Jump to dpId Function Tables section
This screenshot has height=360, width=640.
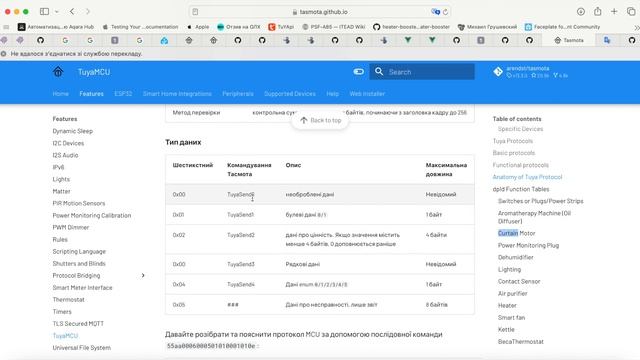coord(521,189)
